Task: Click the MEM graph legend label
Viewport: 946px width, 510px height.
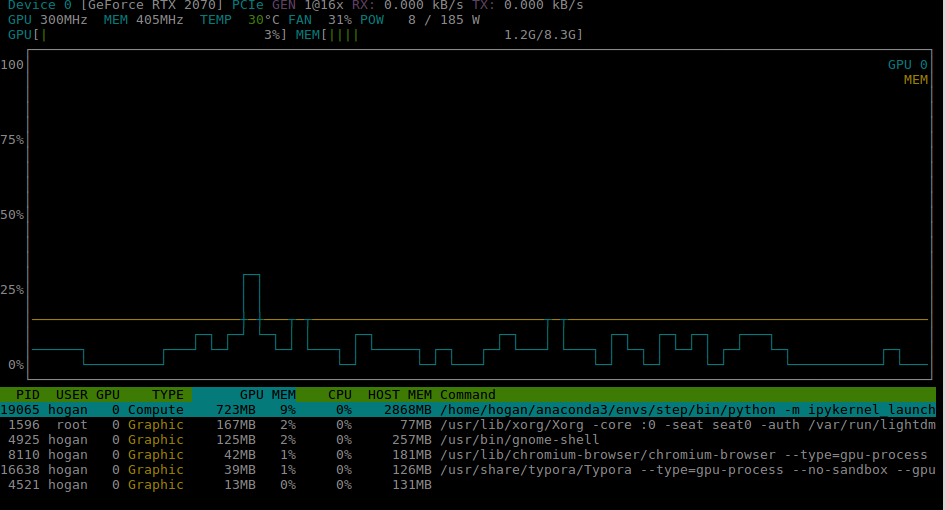Action: [x=915, y=80]
